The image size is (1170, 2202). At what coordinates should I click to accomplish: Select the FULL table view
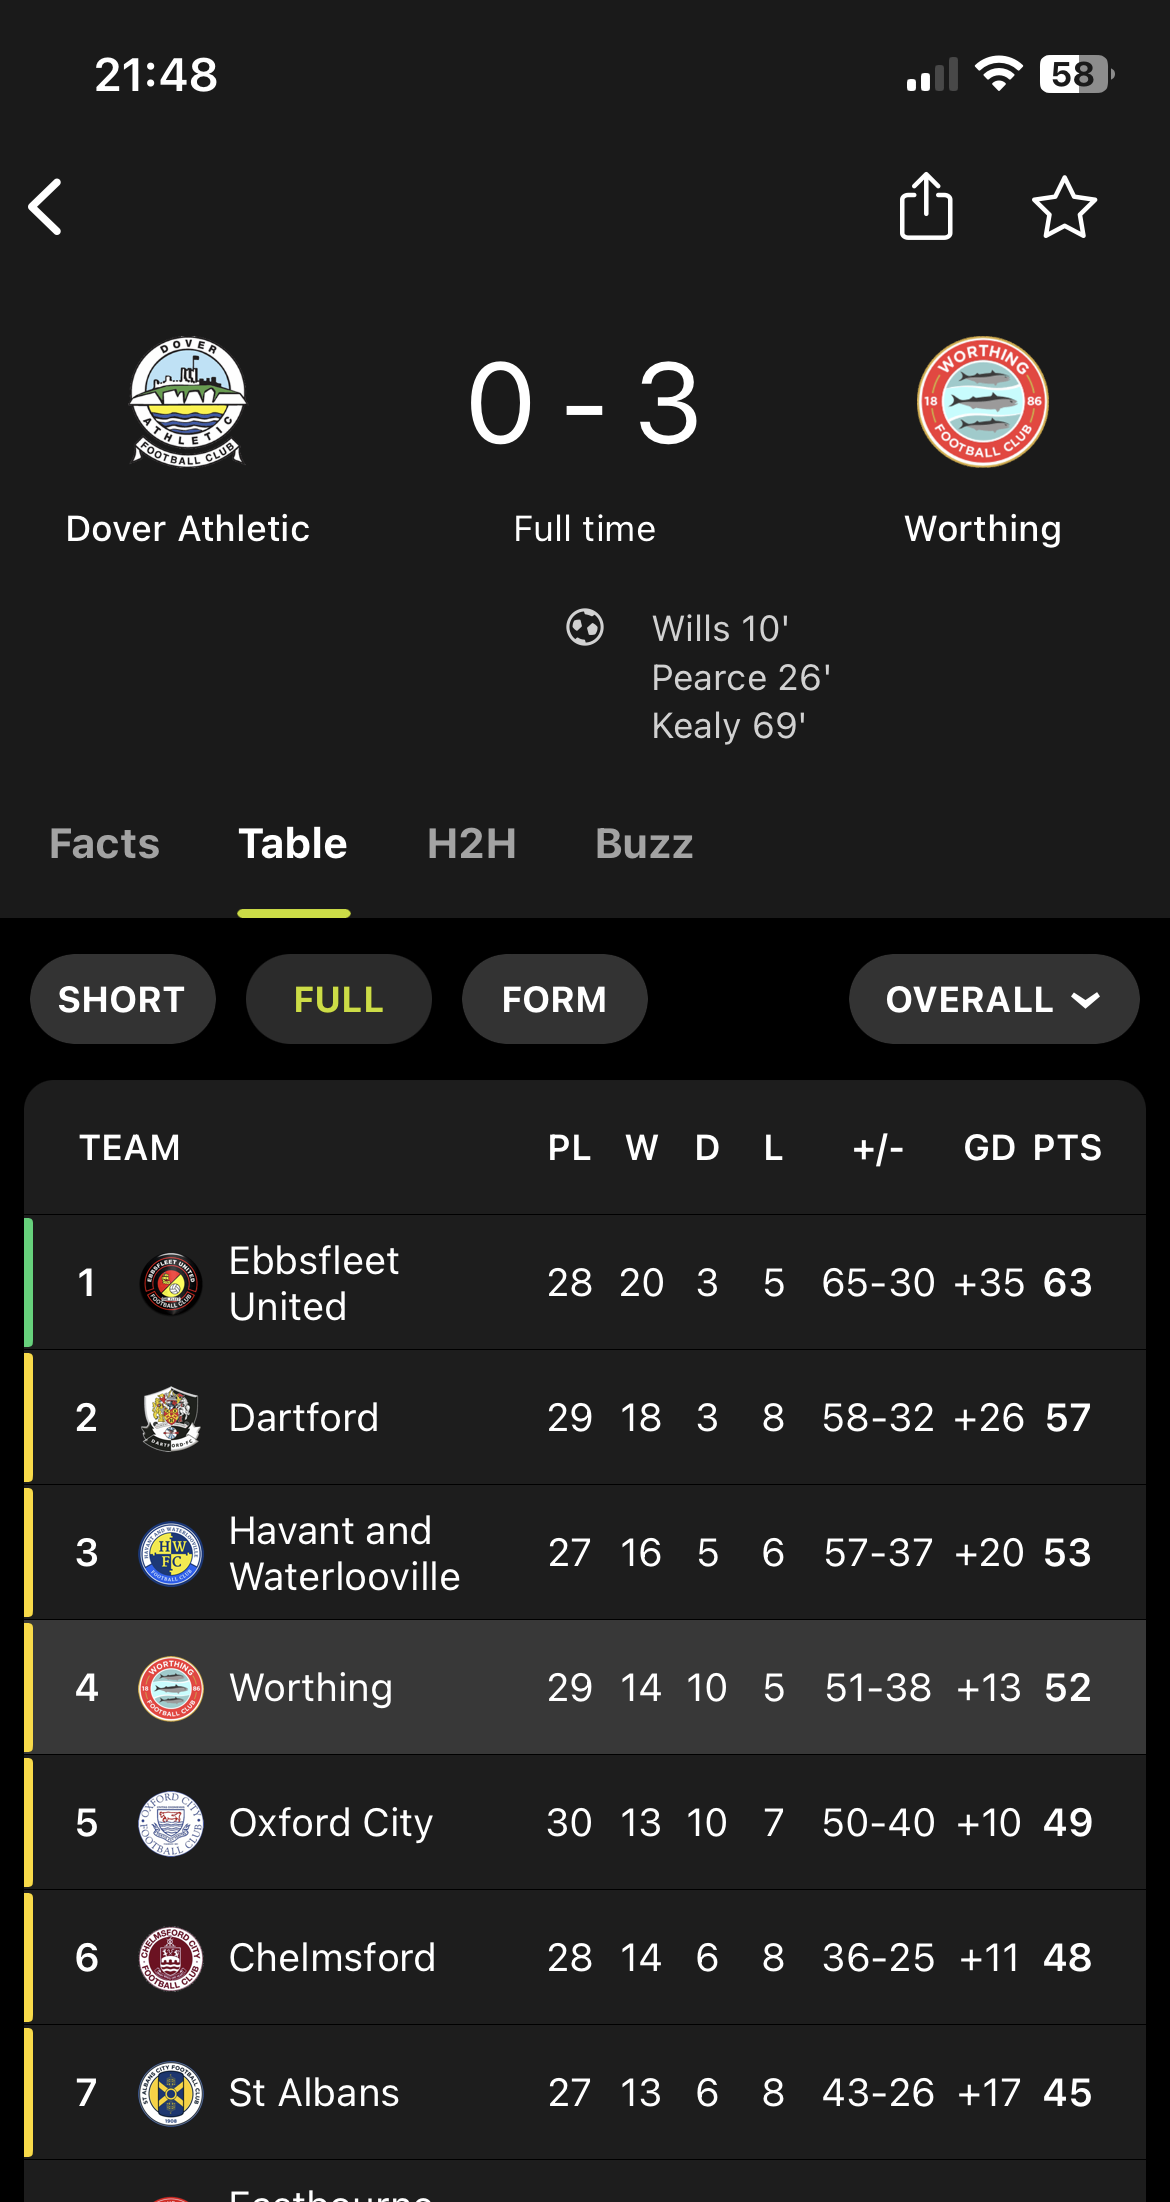click(338, 999)
